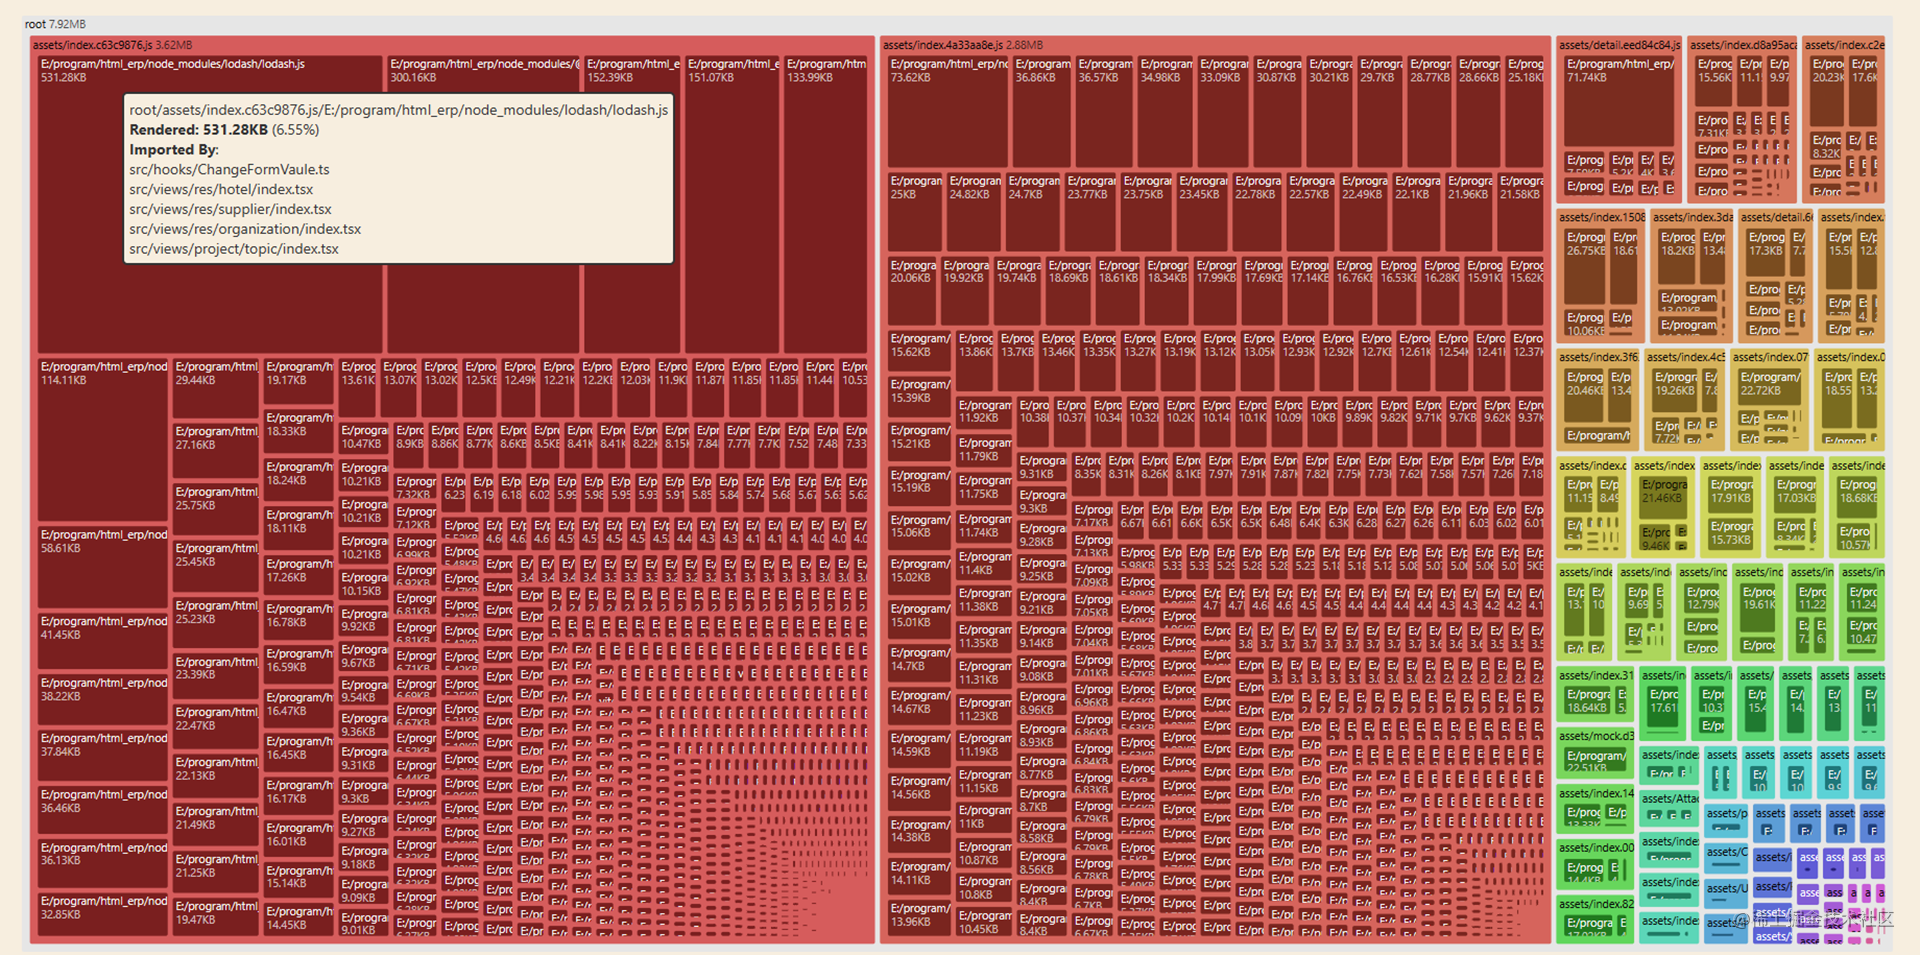Click src/views/project/topic/index.tsx in the tooltip
The image size is (1920, 955).
234,249
